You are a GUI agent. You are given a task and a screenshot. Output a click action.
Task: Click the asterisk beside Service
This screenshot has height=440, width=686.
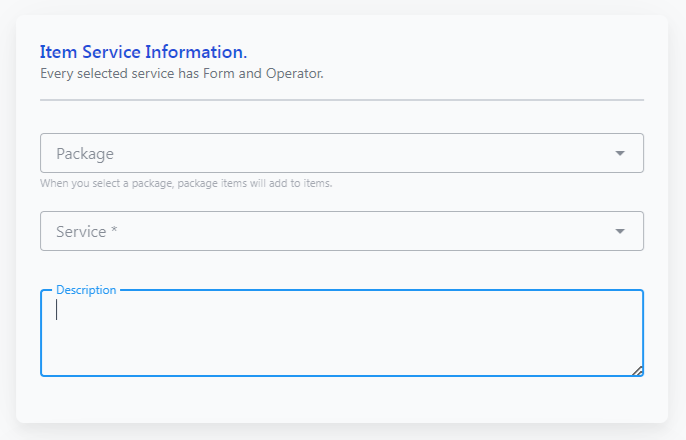coord(114,230)
